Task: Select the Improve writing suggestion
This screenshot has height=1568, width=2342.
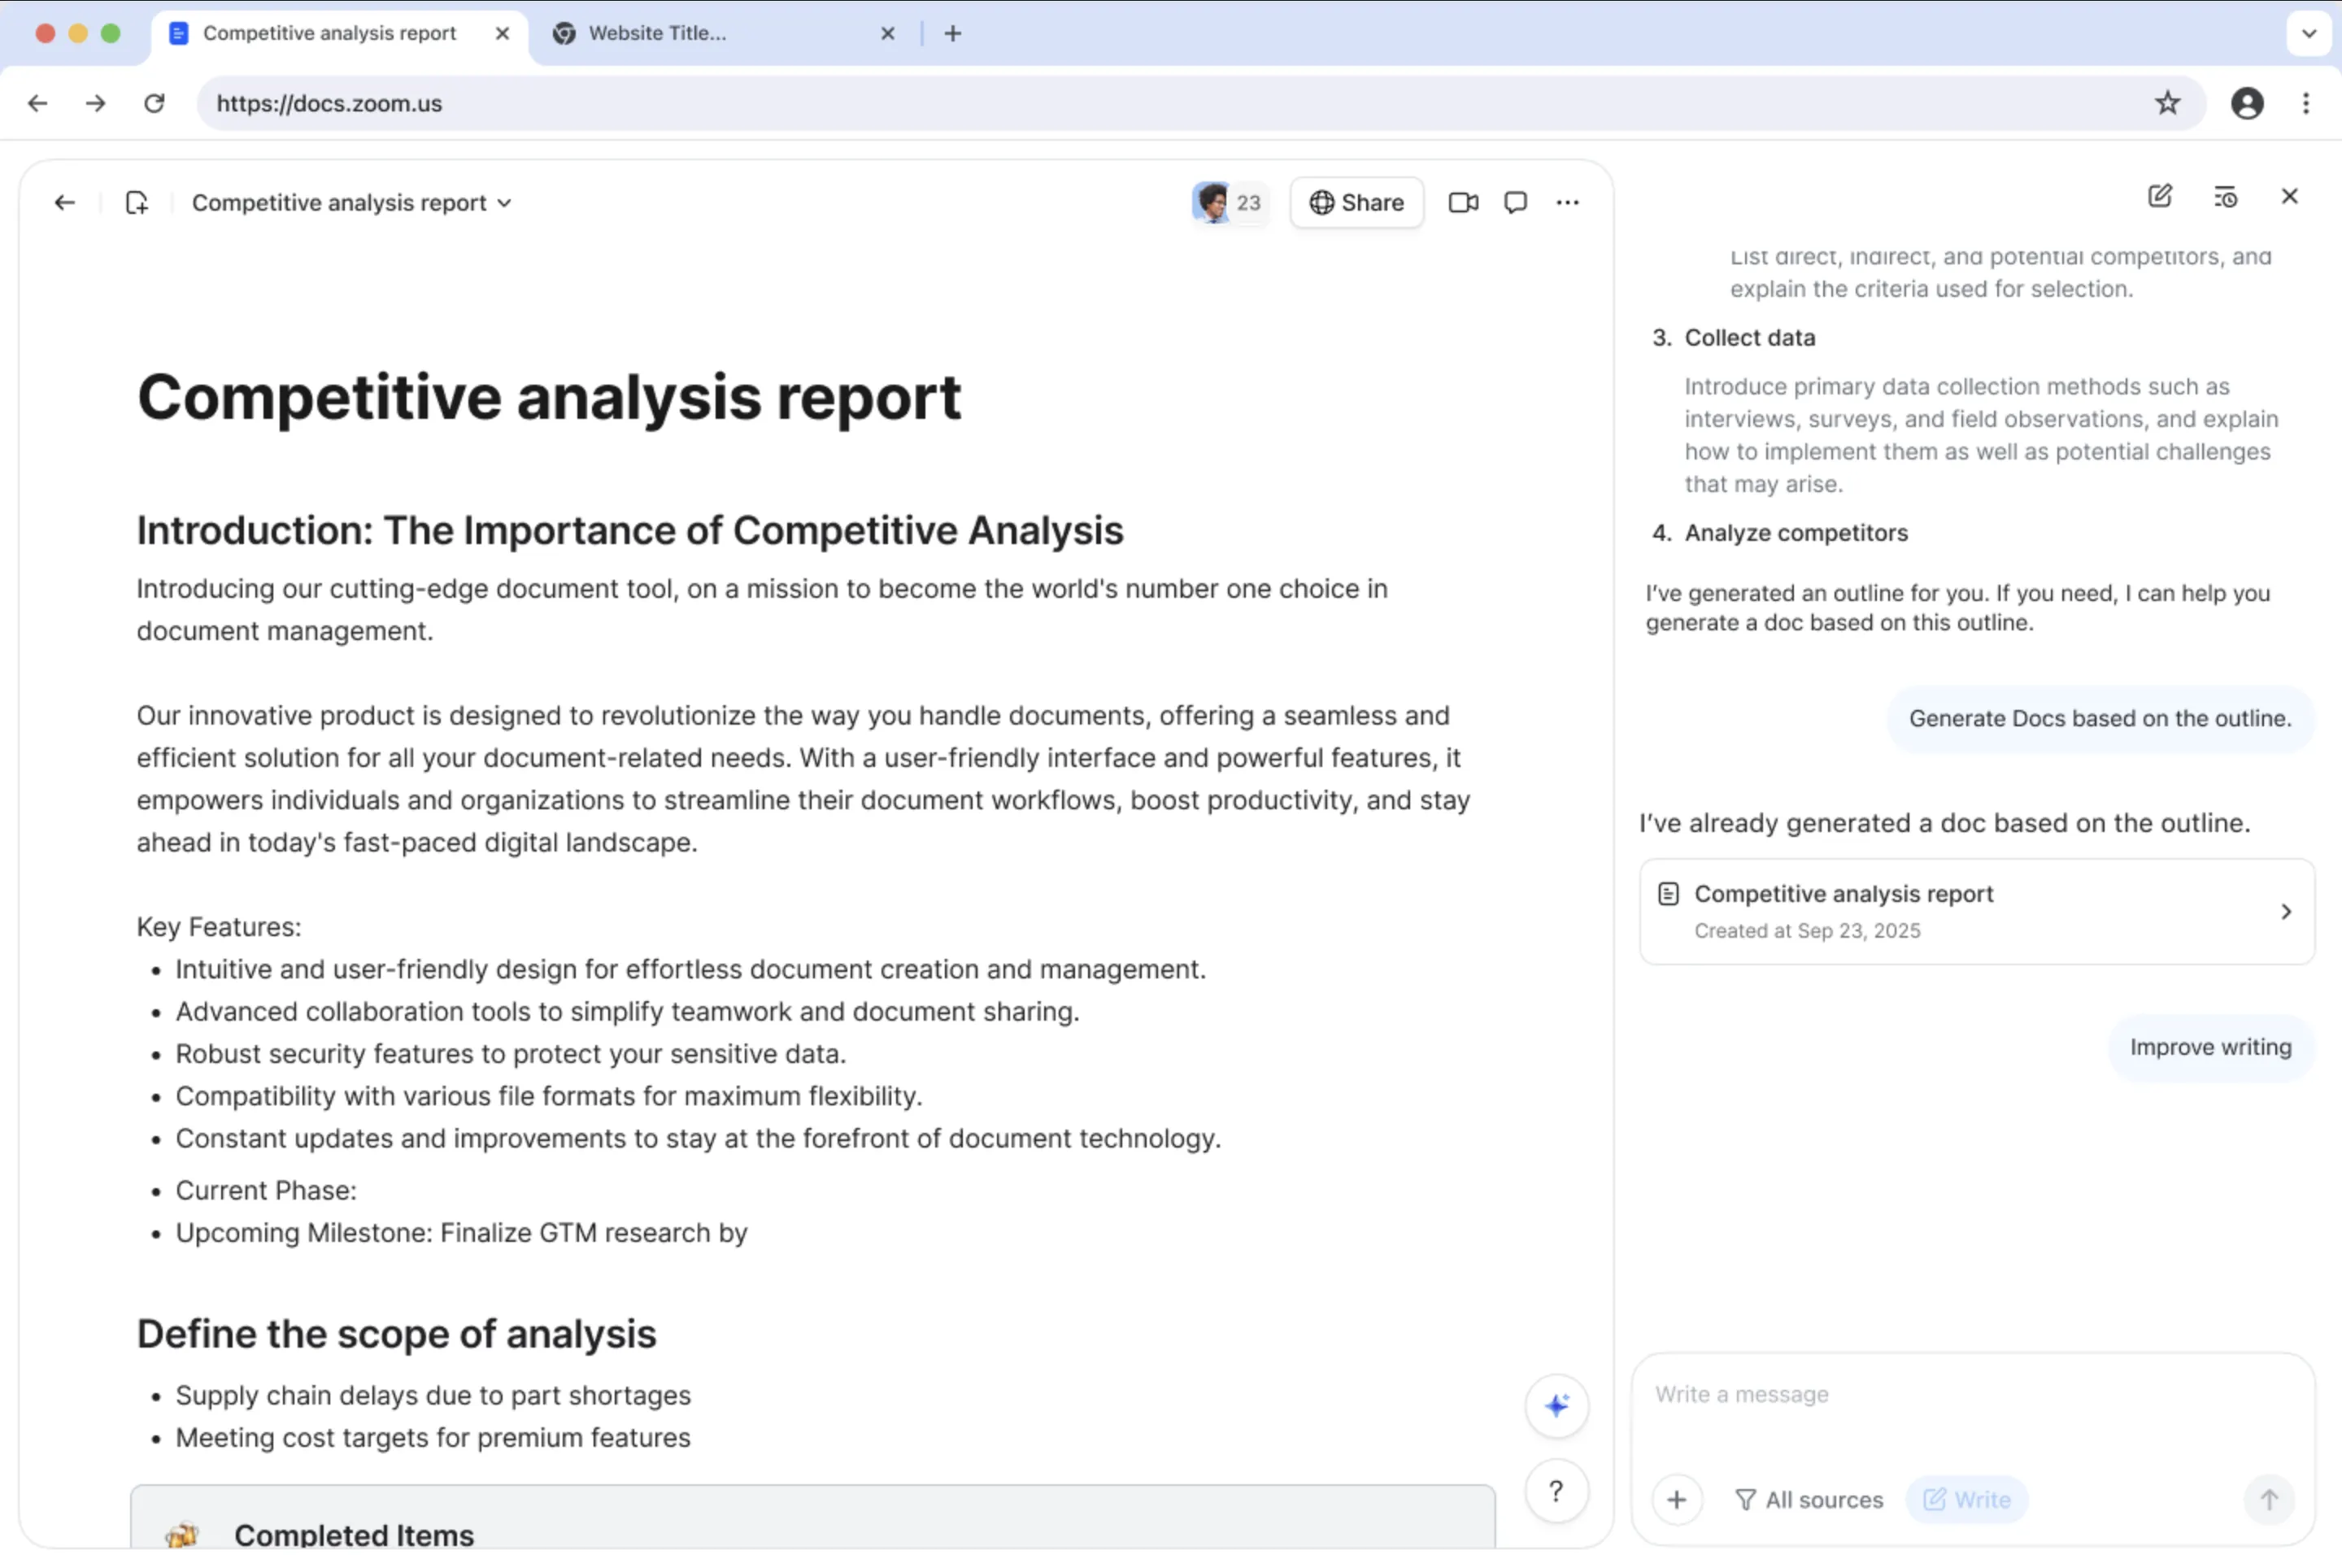Action: (x=2210, y=1047)
